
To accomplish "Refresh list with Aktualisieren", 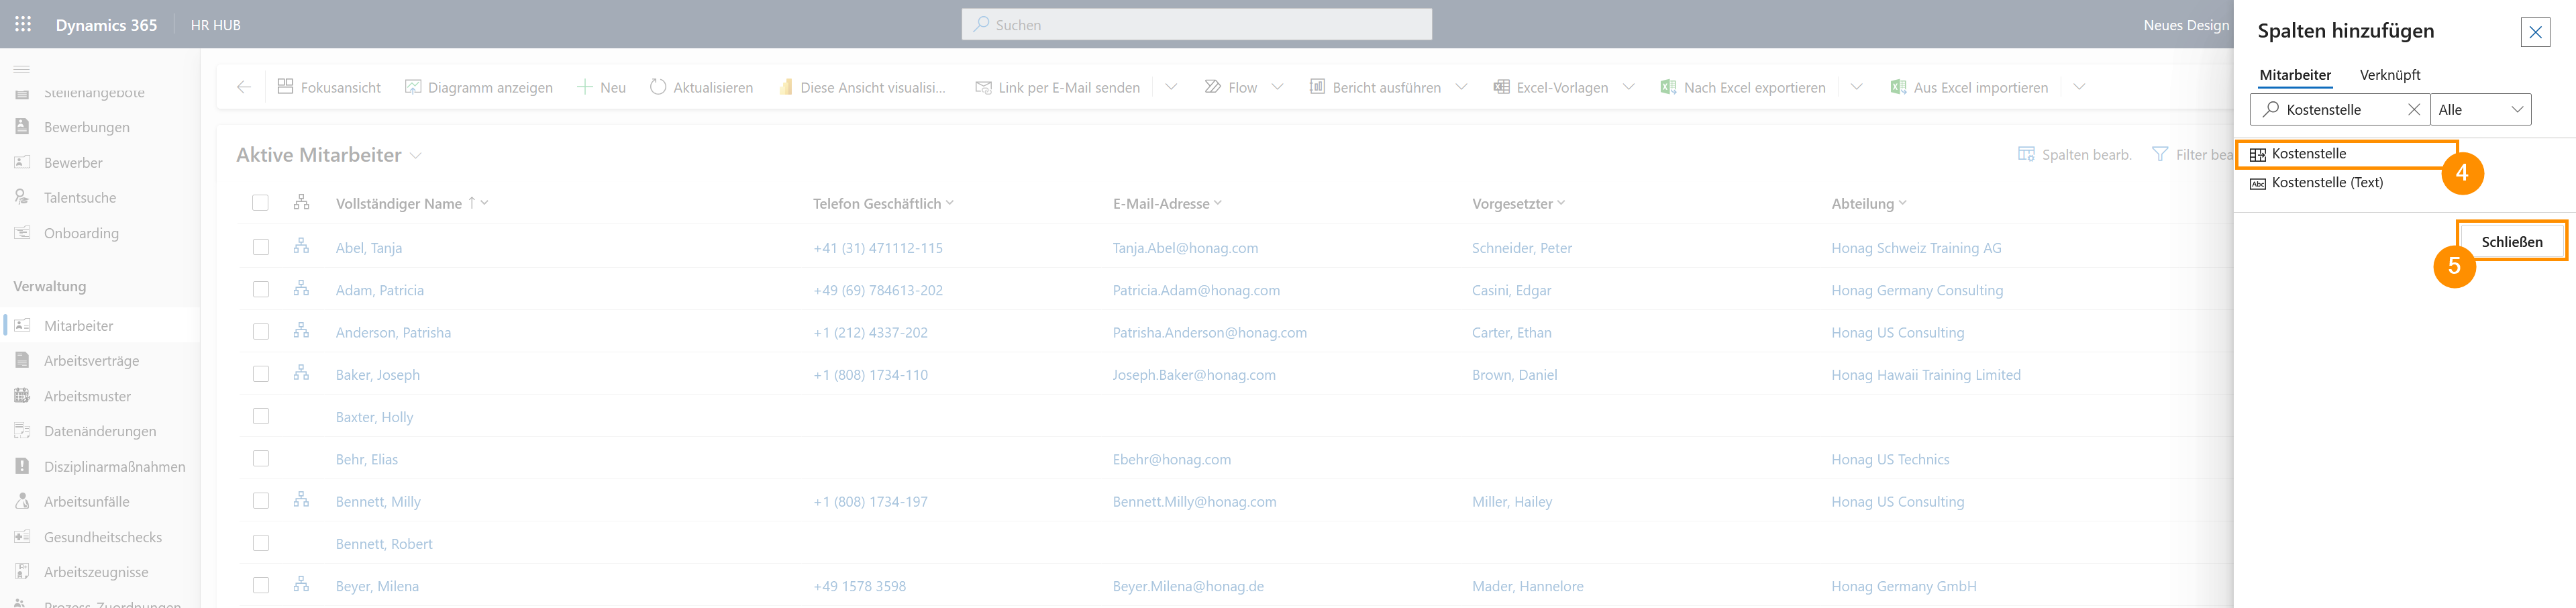I will (x=701, y=87).
